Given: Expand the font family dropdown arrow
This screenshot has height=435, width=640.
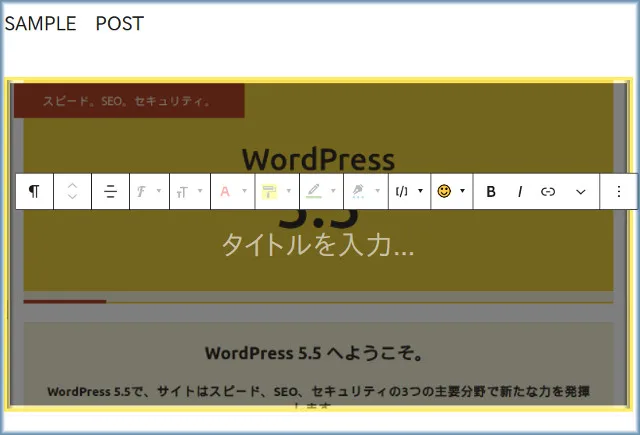Looking at the screenshot, I should [x=159, y=191].
